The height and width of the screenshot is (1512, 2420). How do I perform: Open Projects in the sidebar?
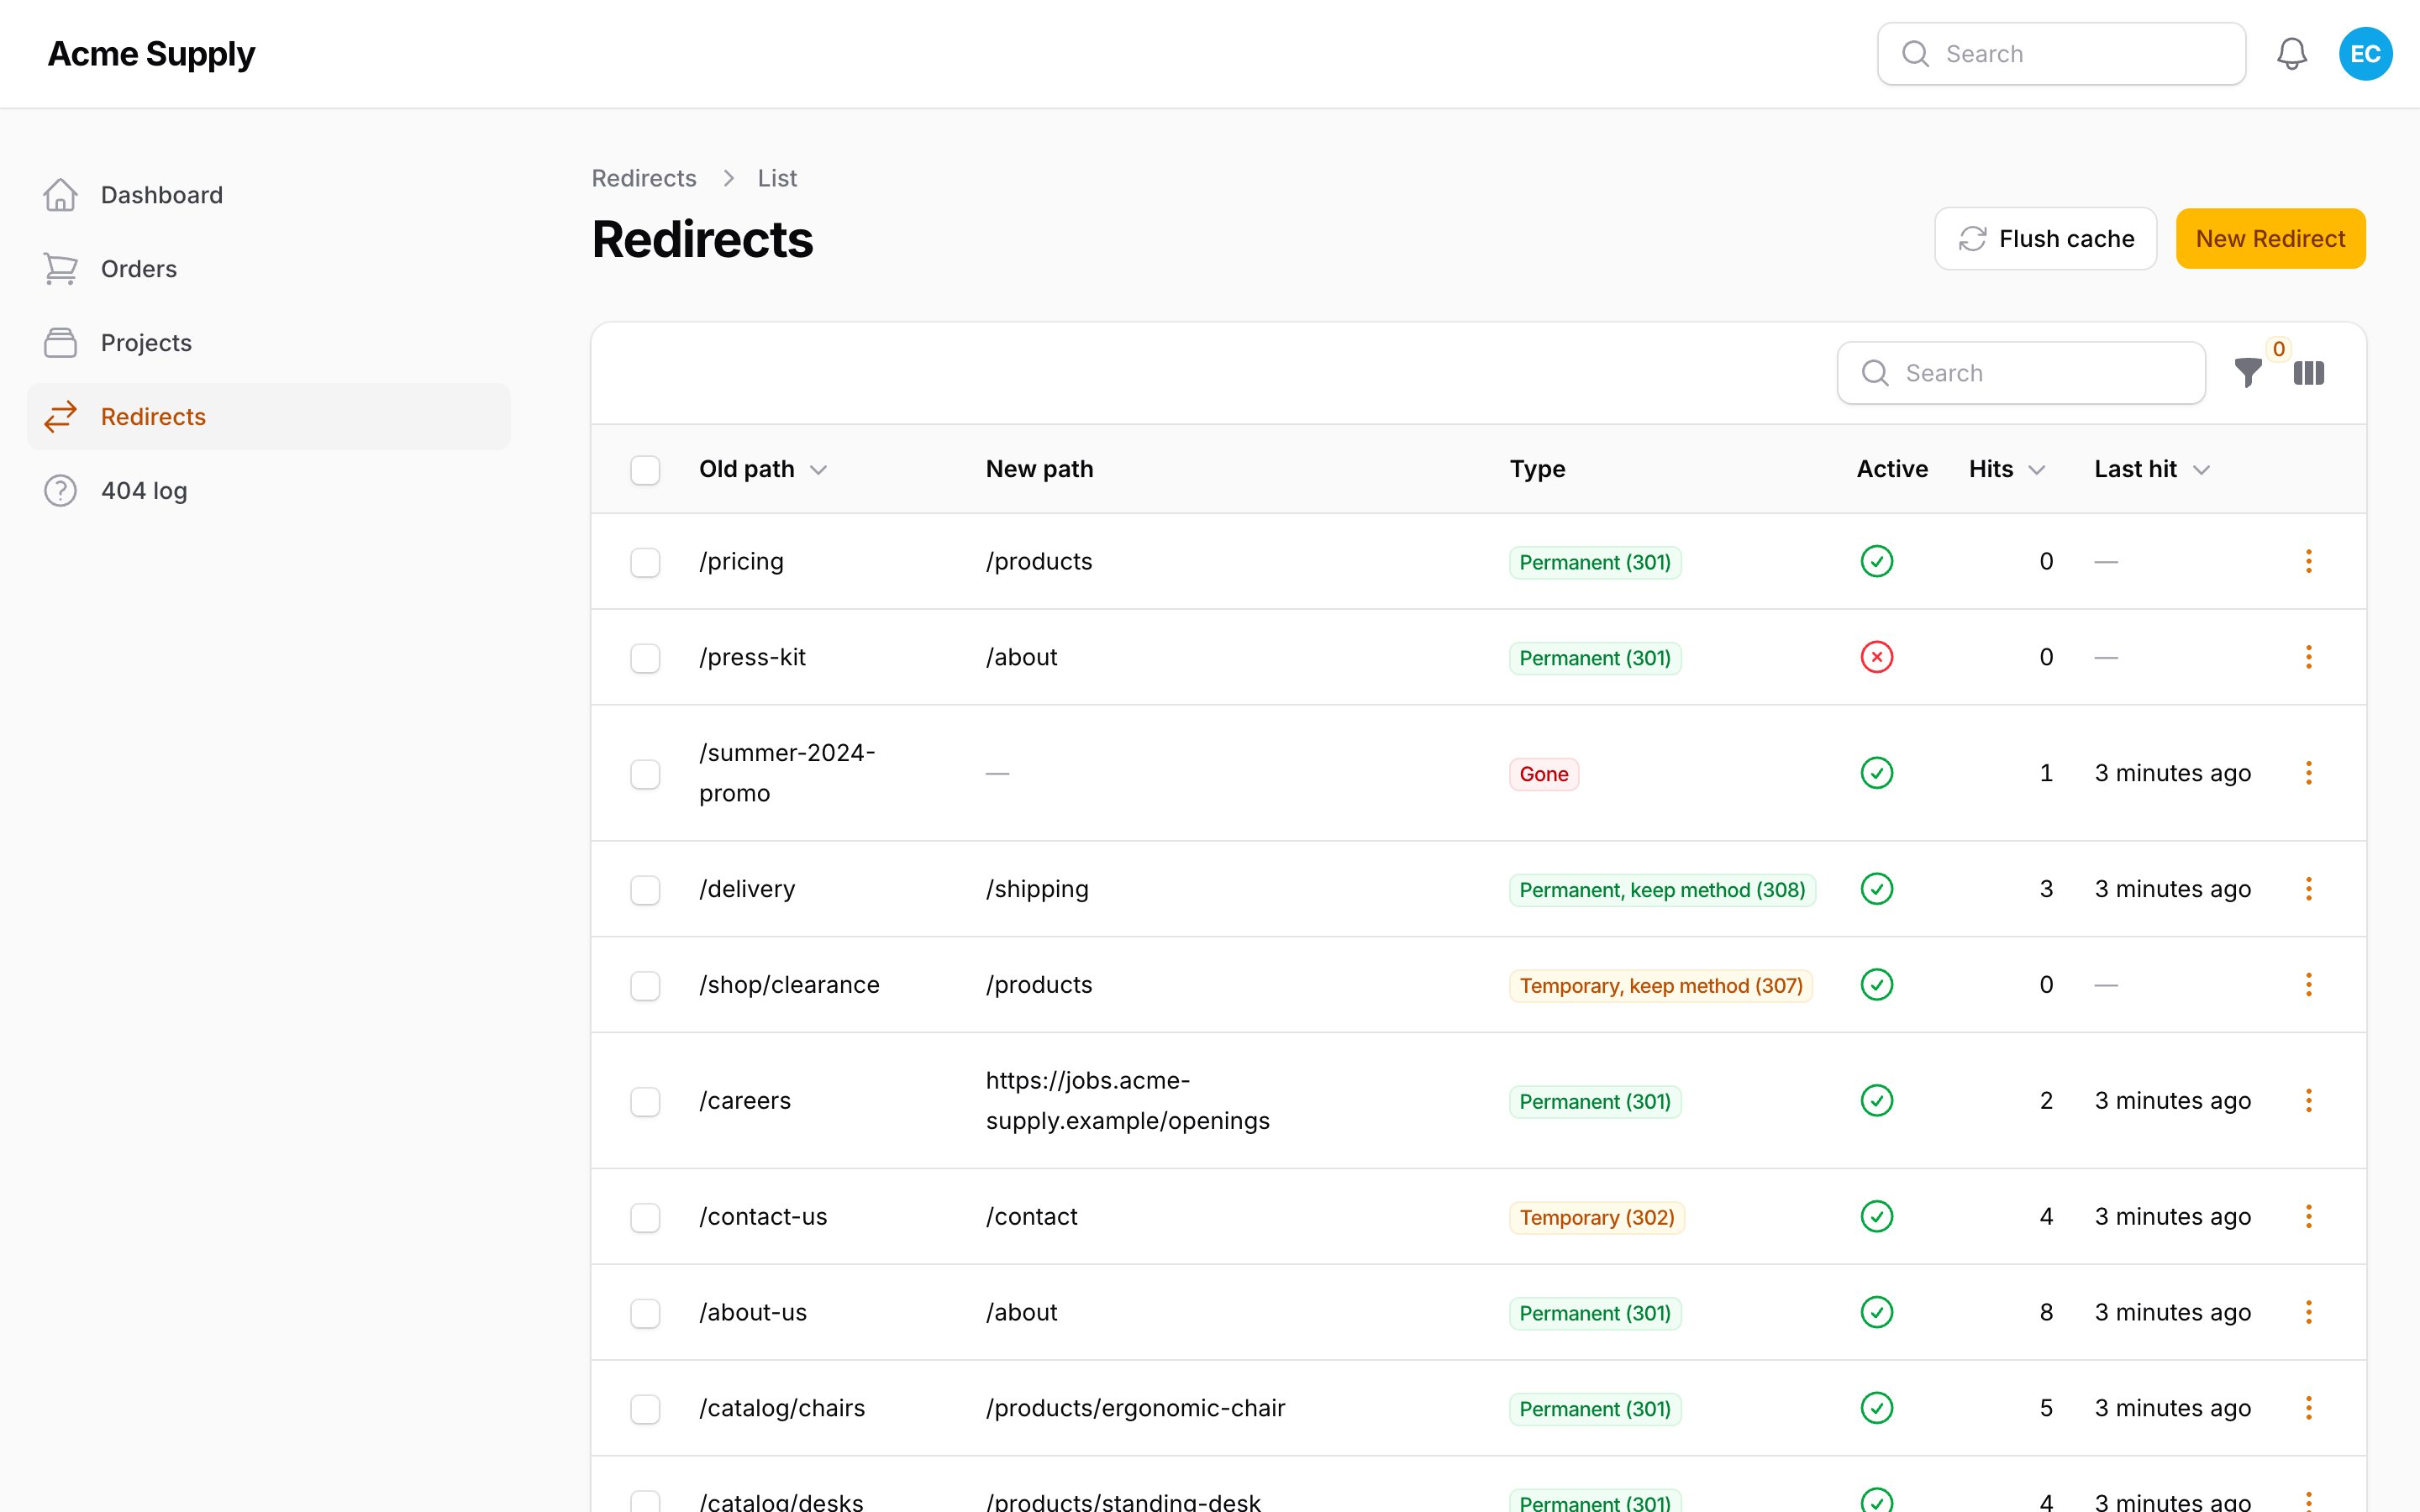[268, 343]
